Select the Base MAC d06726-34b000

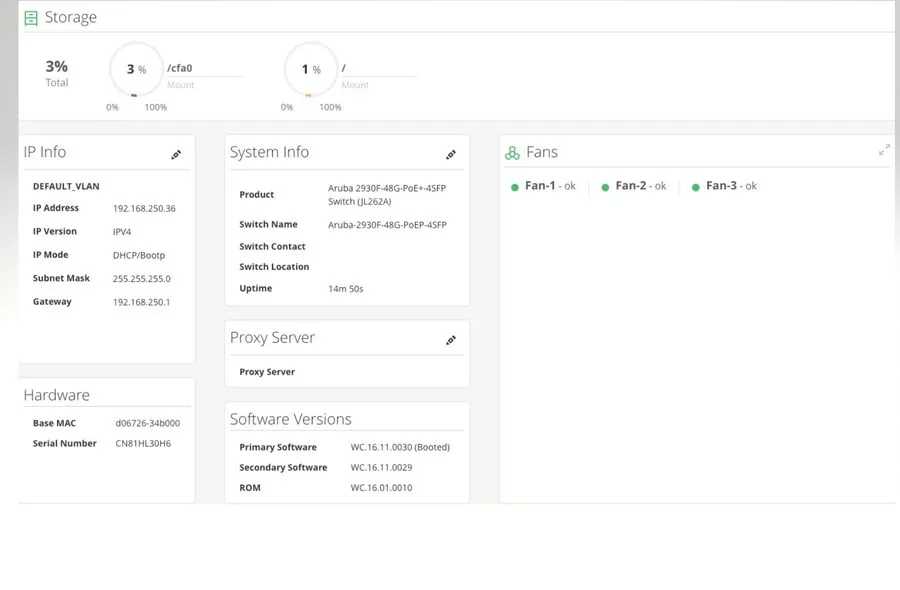pos(148,423)
